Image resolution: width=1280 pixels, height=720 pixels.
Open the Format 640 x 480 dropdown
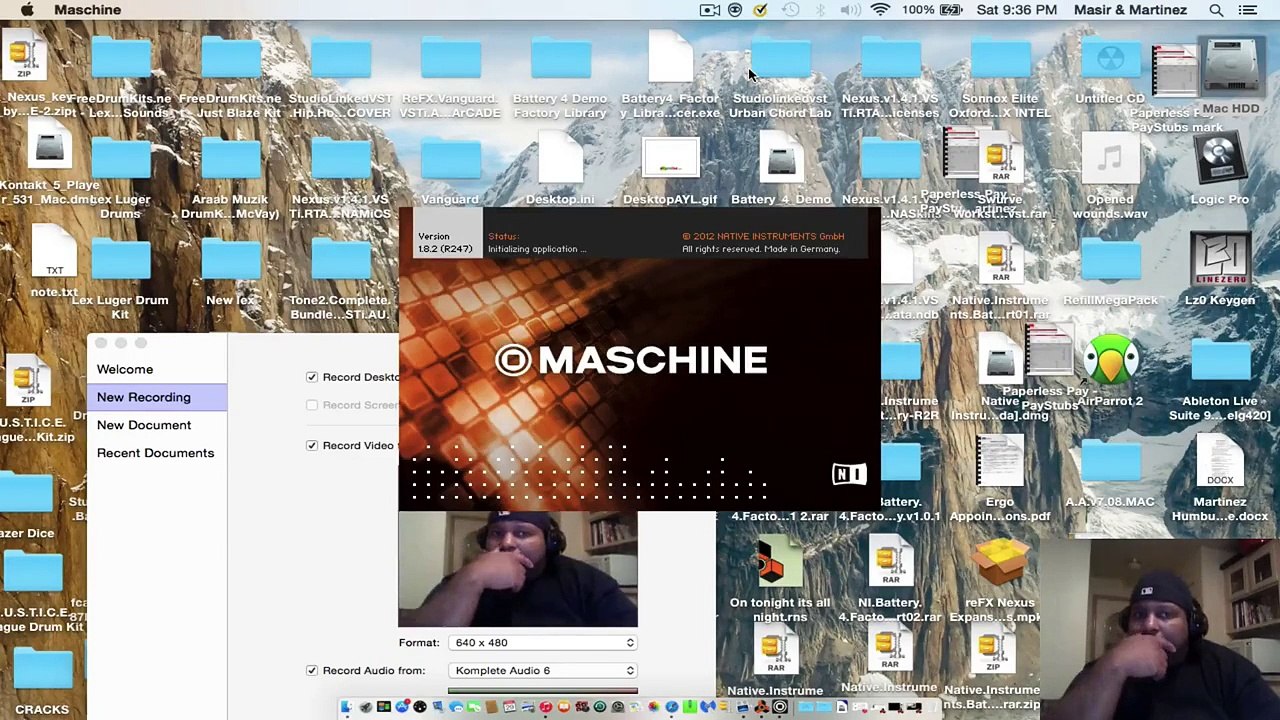pyautogui.click(x=542, y=643)
